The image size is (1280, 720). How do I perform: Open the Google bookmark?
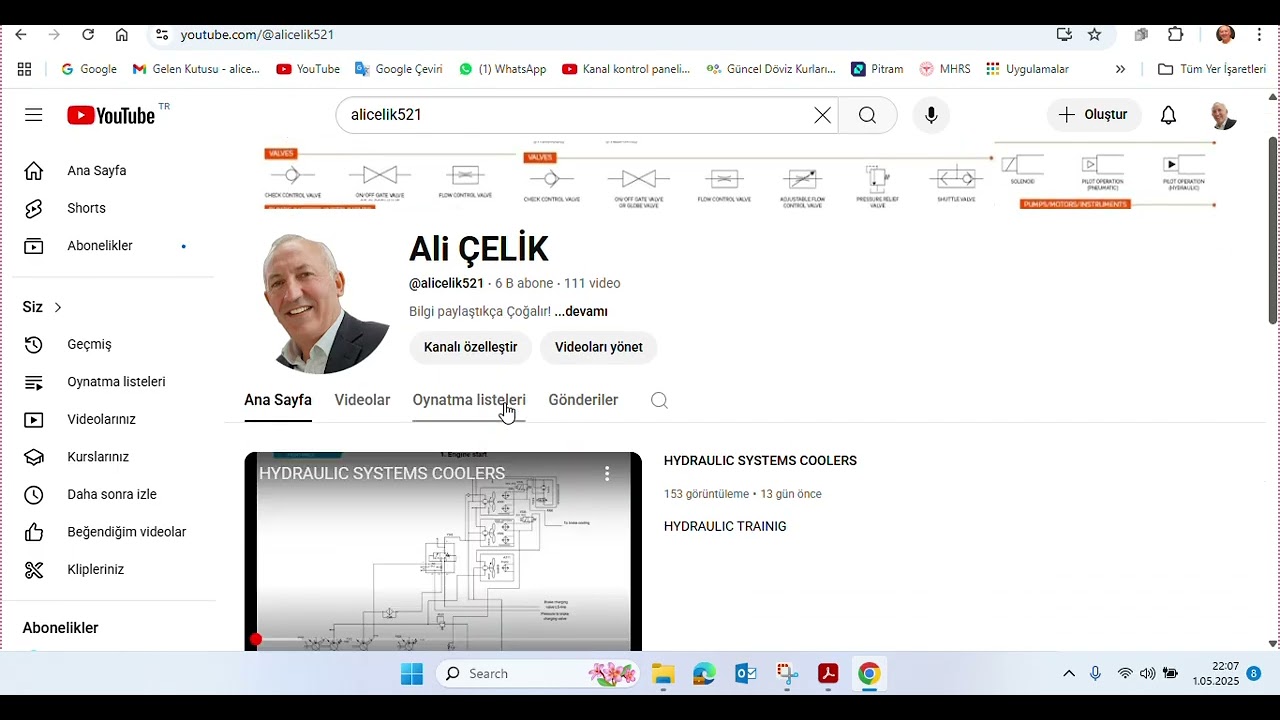click(x=89, y=69)
